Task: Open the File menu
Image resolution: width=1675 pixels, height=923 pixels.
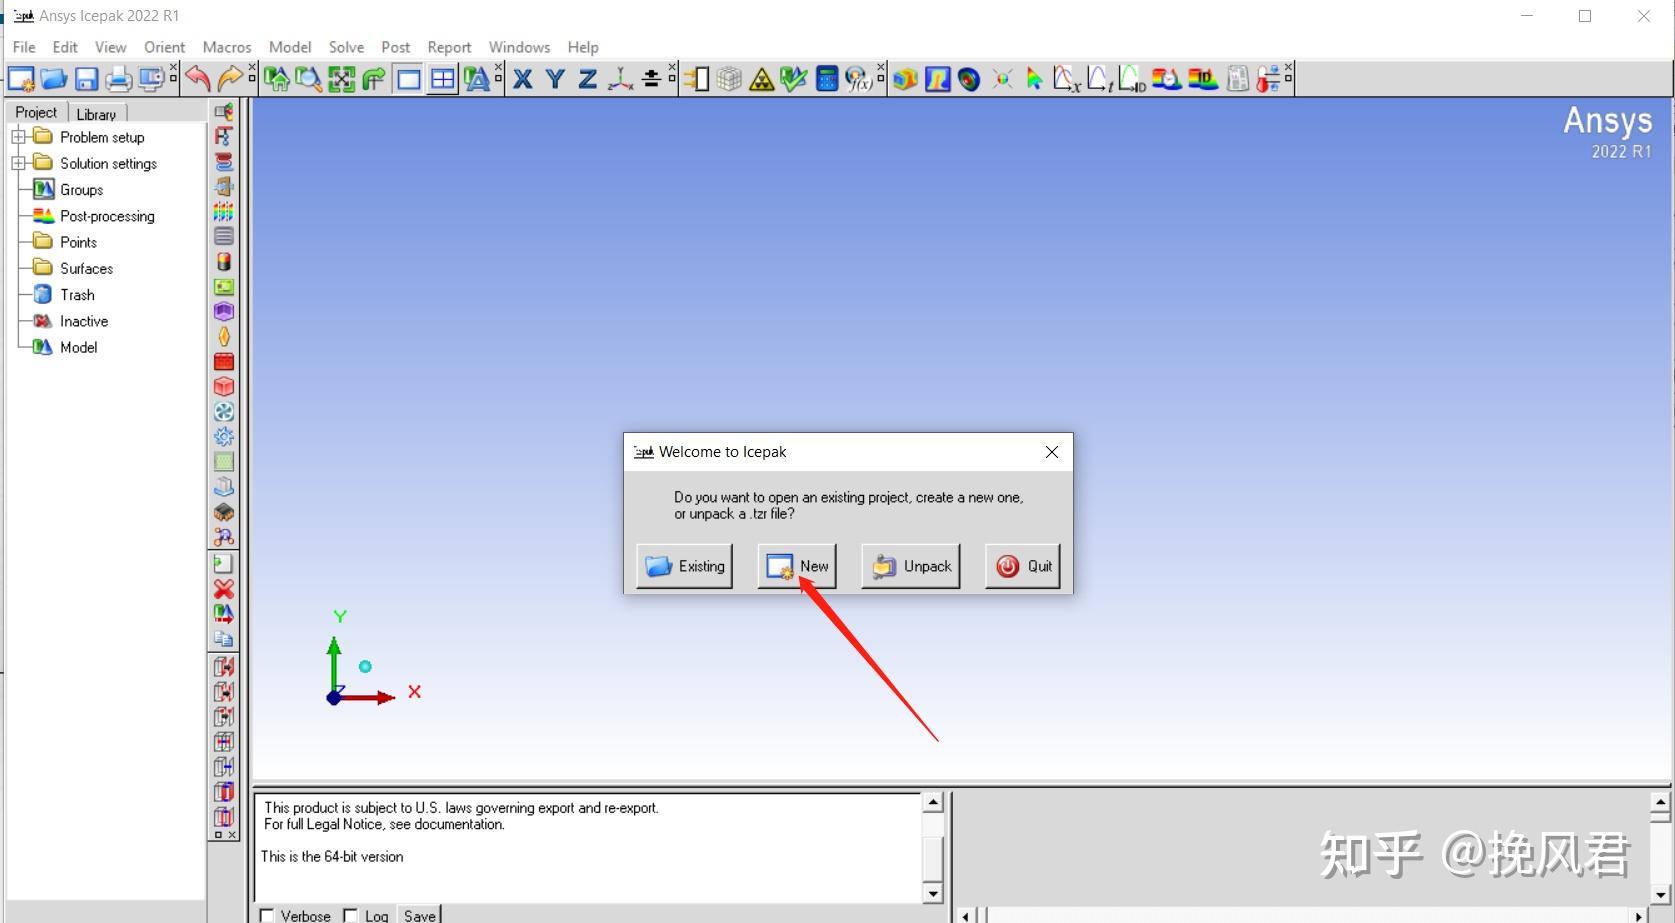Action: (24, 47)
